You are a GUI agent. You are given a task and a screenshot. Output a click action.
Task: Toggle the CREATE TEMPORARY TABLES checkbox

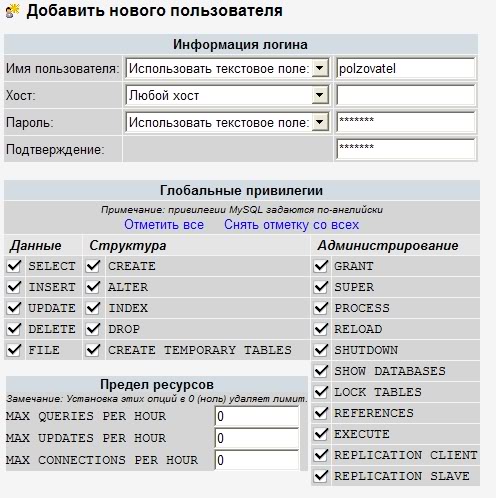click(x=93, y=350)
